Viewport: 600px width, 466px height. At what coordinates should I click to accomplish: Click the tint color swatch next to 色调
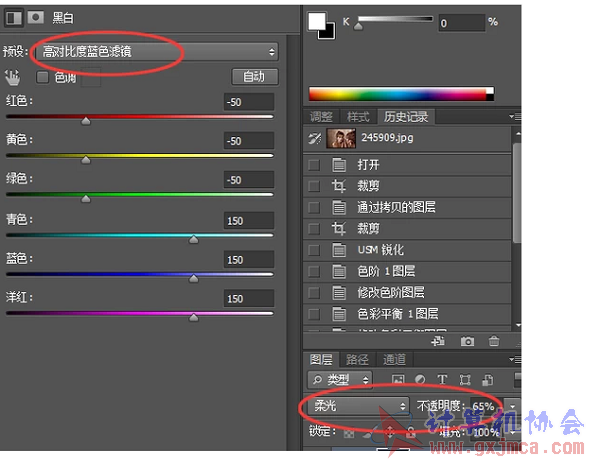coord(91,77)
